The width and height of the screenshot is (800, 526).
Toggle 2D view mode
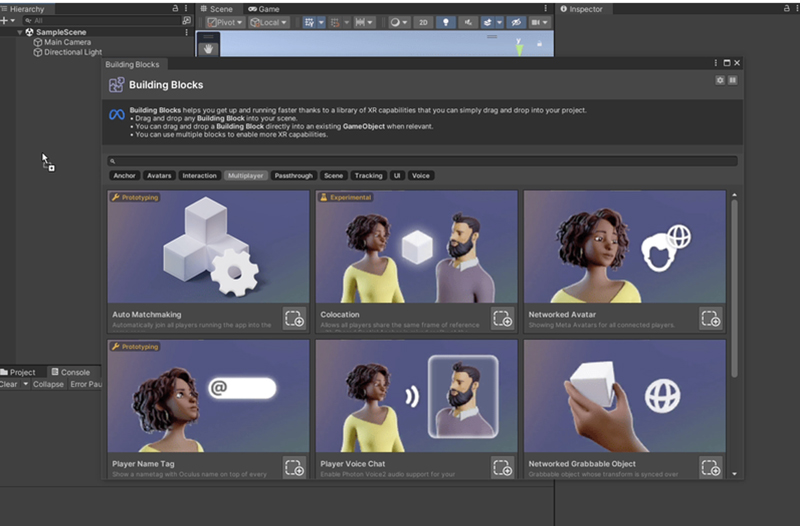point(423,22)
